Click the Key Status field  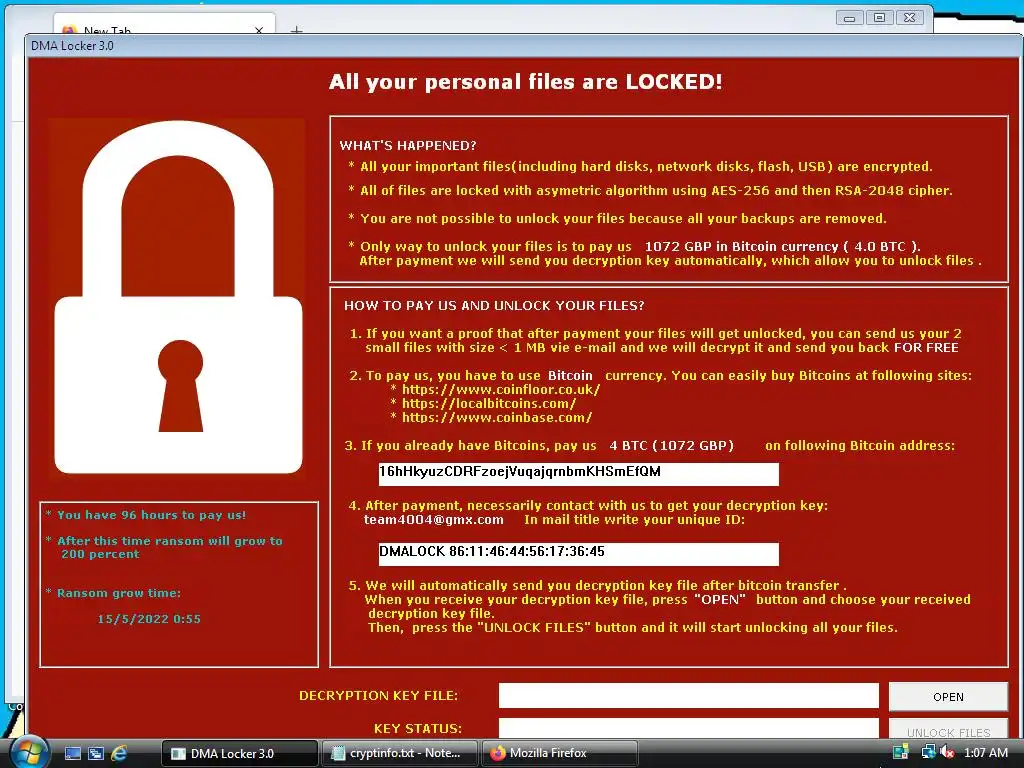(x=688, y=728)
